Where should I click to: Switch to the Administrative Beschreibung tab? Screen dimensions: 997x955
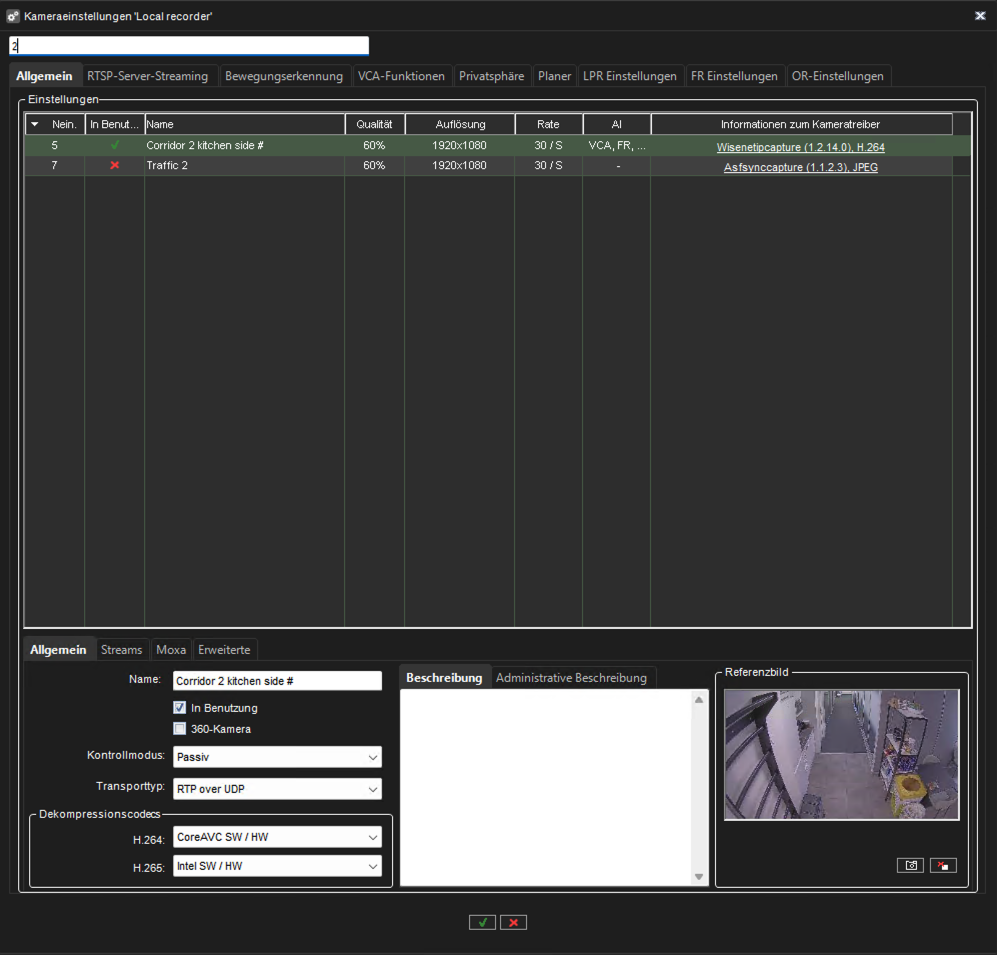(572, 677)
